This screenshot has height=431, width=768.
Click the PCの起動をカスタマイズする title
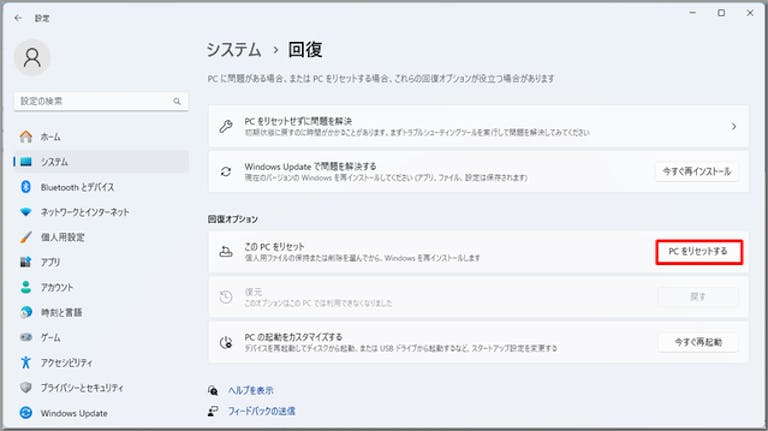[293, 337]
